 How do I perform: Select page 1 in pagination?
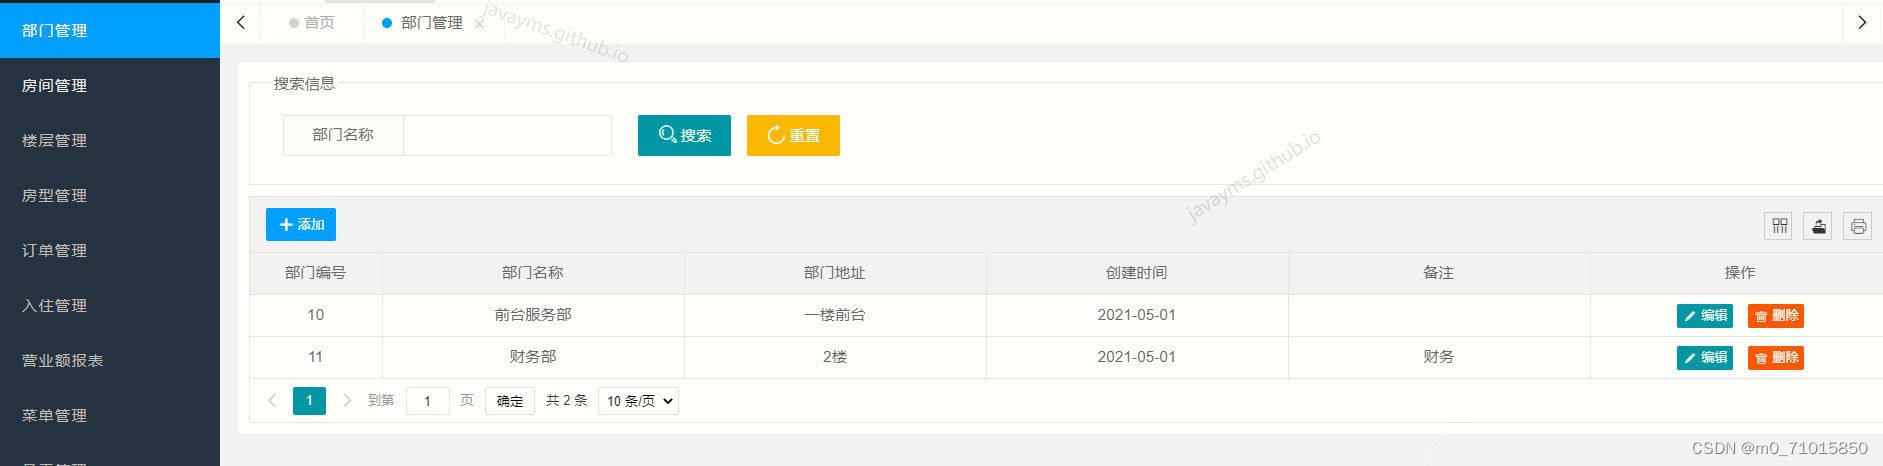point(309,400)
